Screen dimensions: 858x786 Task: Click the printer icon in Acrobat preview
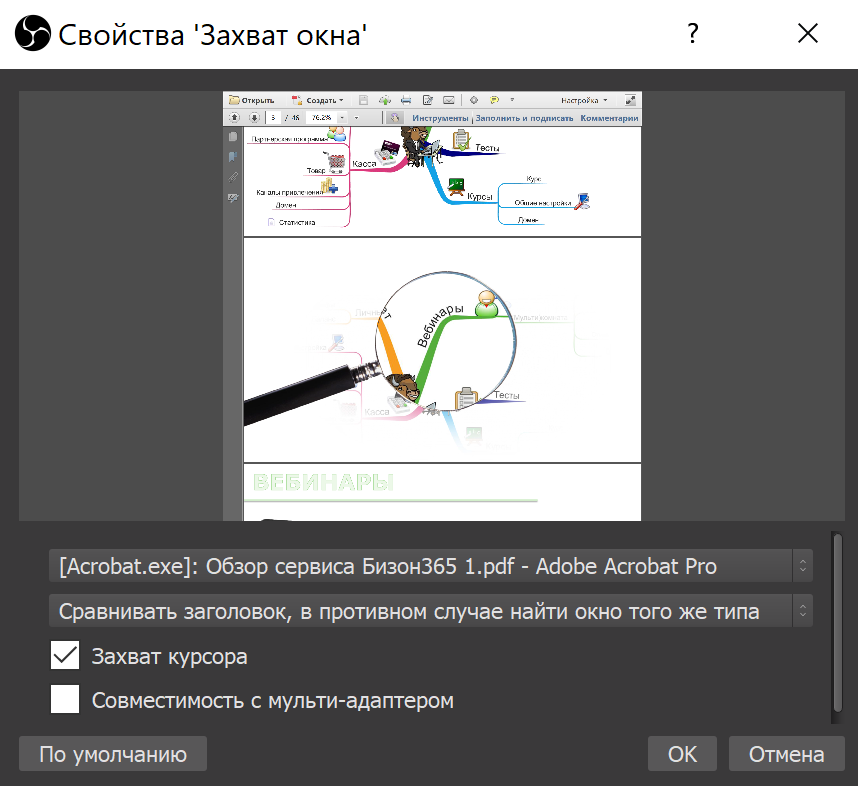(405, 100)
